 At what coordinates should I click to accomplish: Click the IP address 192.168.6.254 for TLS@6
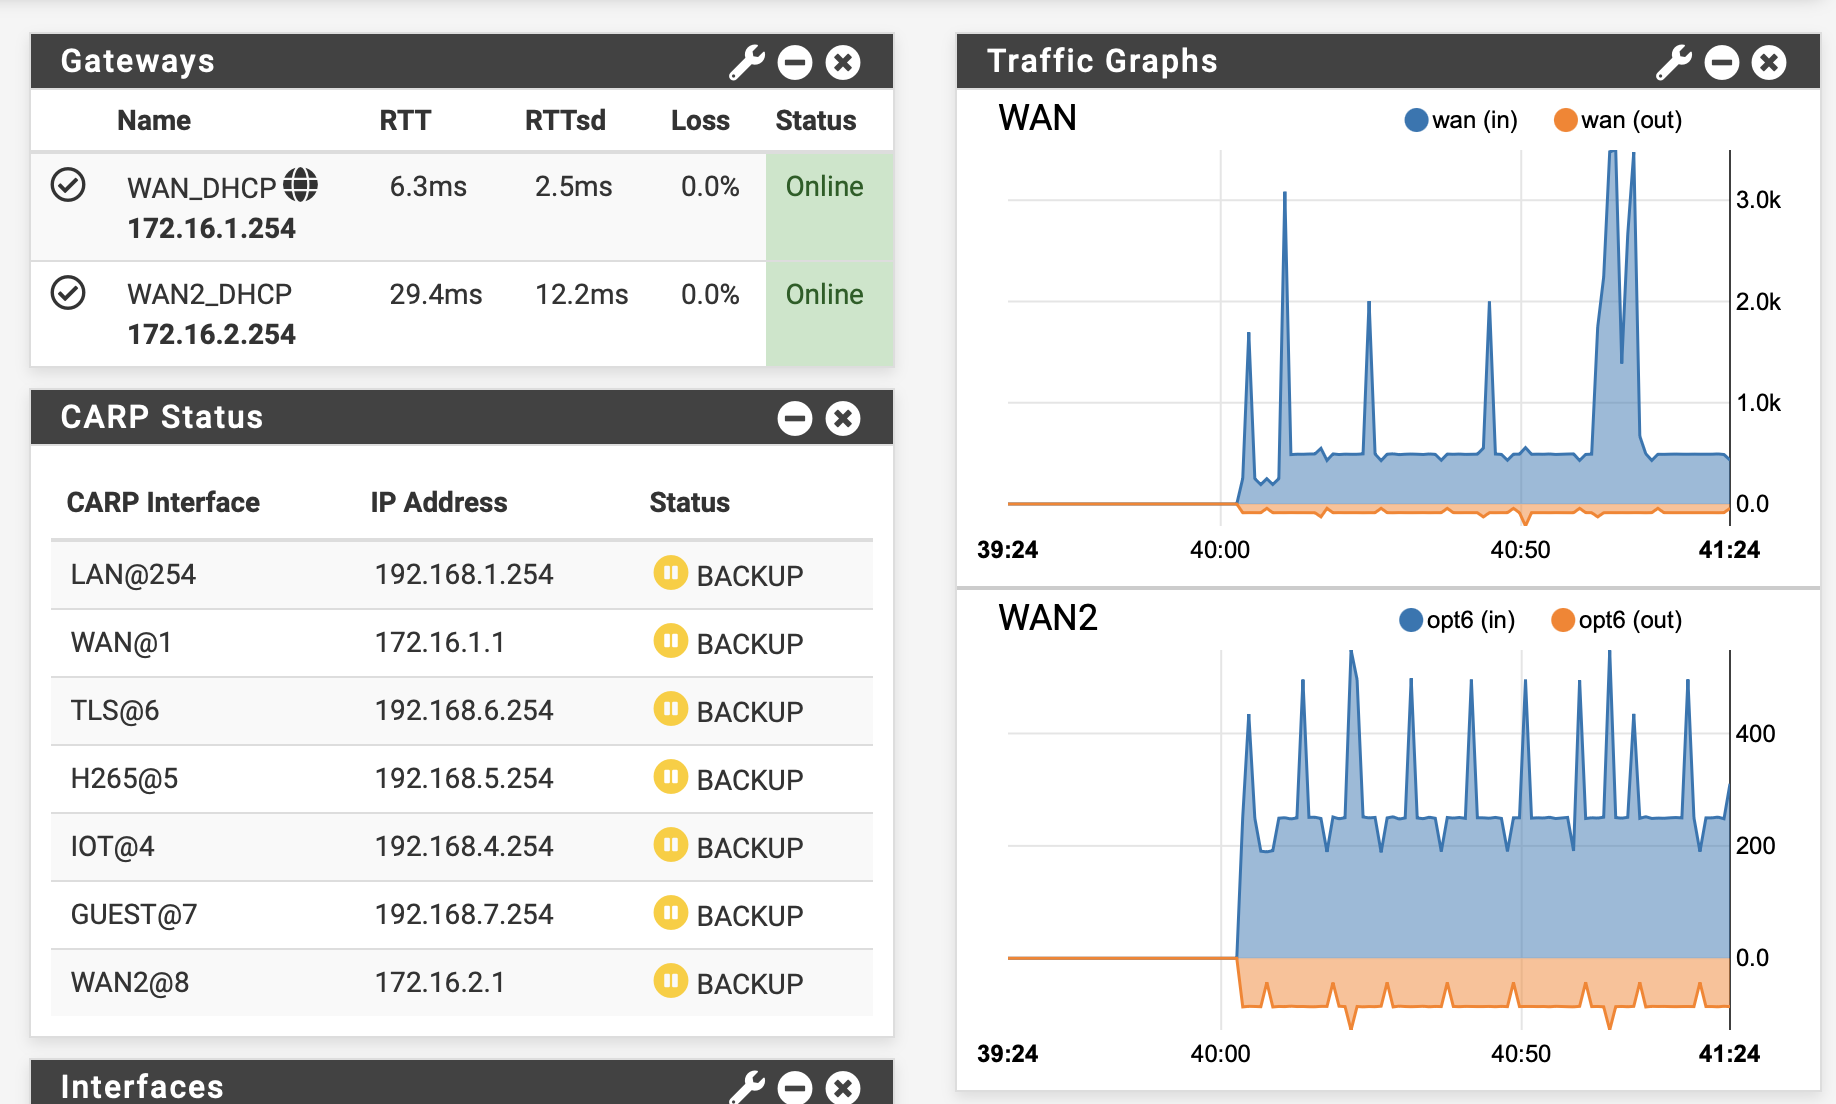[463, 710]
